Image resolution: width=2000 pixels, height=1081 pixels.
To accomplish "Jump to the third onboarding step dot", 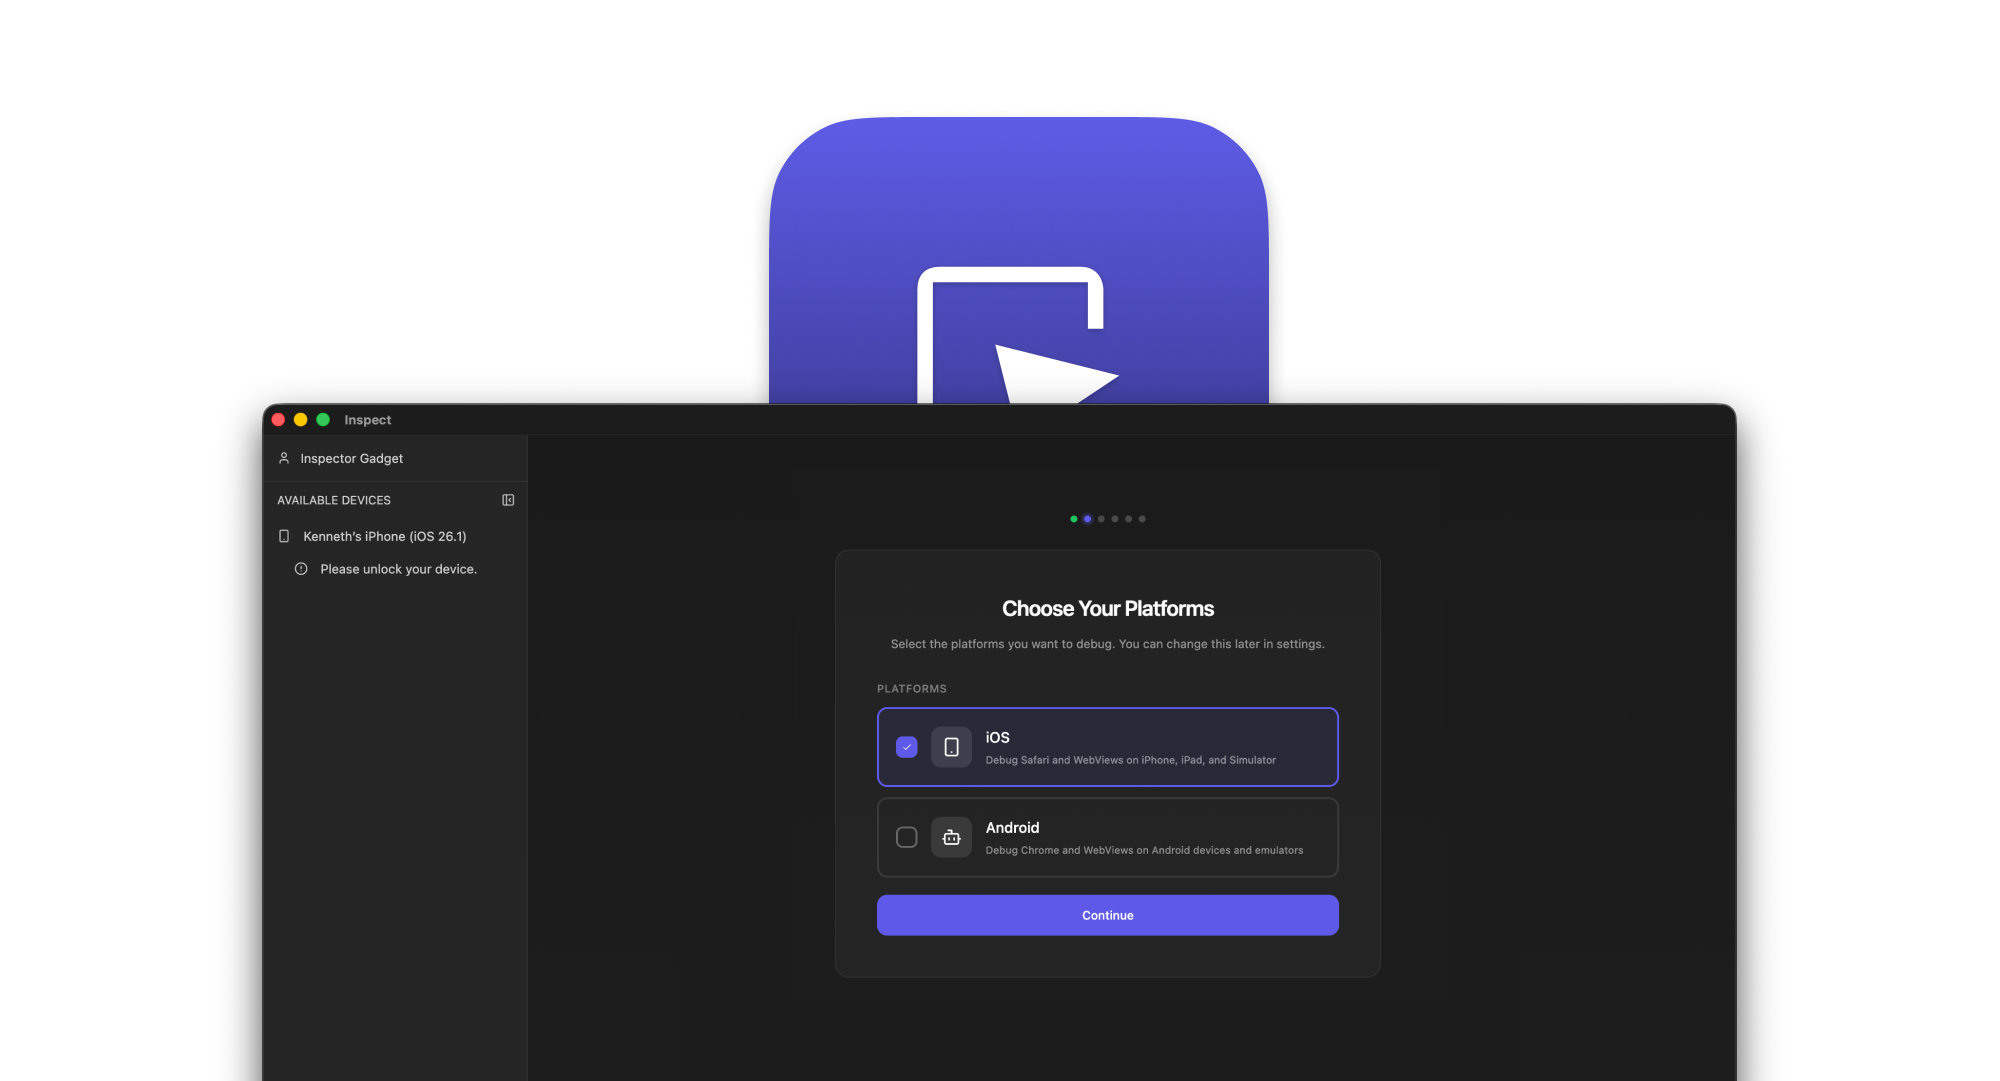I will pos(1101,519).
